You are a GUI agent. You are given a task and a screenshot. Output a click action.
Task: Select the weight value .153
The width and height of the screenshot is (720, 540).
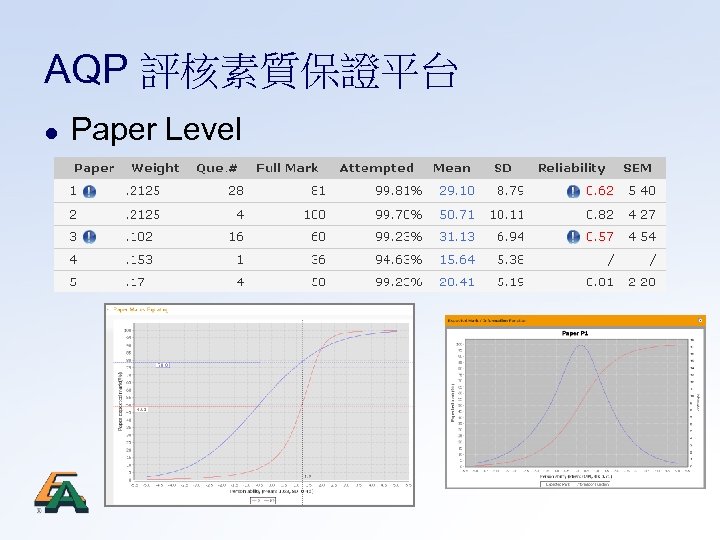[139, 259]
